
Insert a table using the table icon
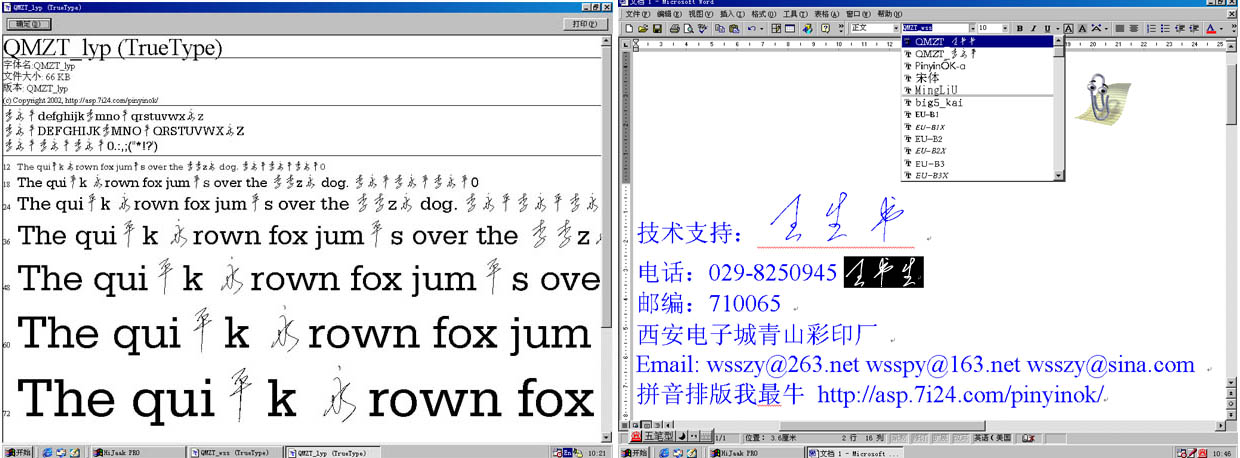point(790,28)
